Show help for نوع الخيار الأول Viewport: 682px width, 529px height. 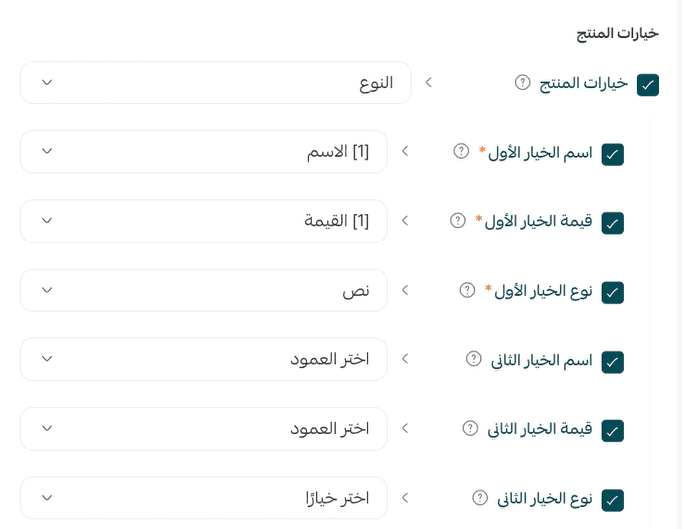tap(467, 290)
